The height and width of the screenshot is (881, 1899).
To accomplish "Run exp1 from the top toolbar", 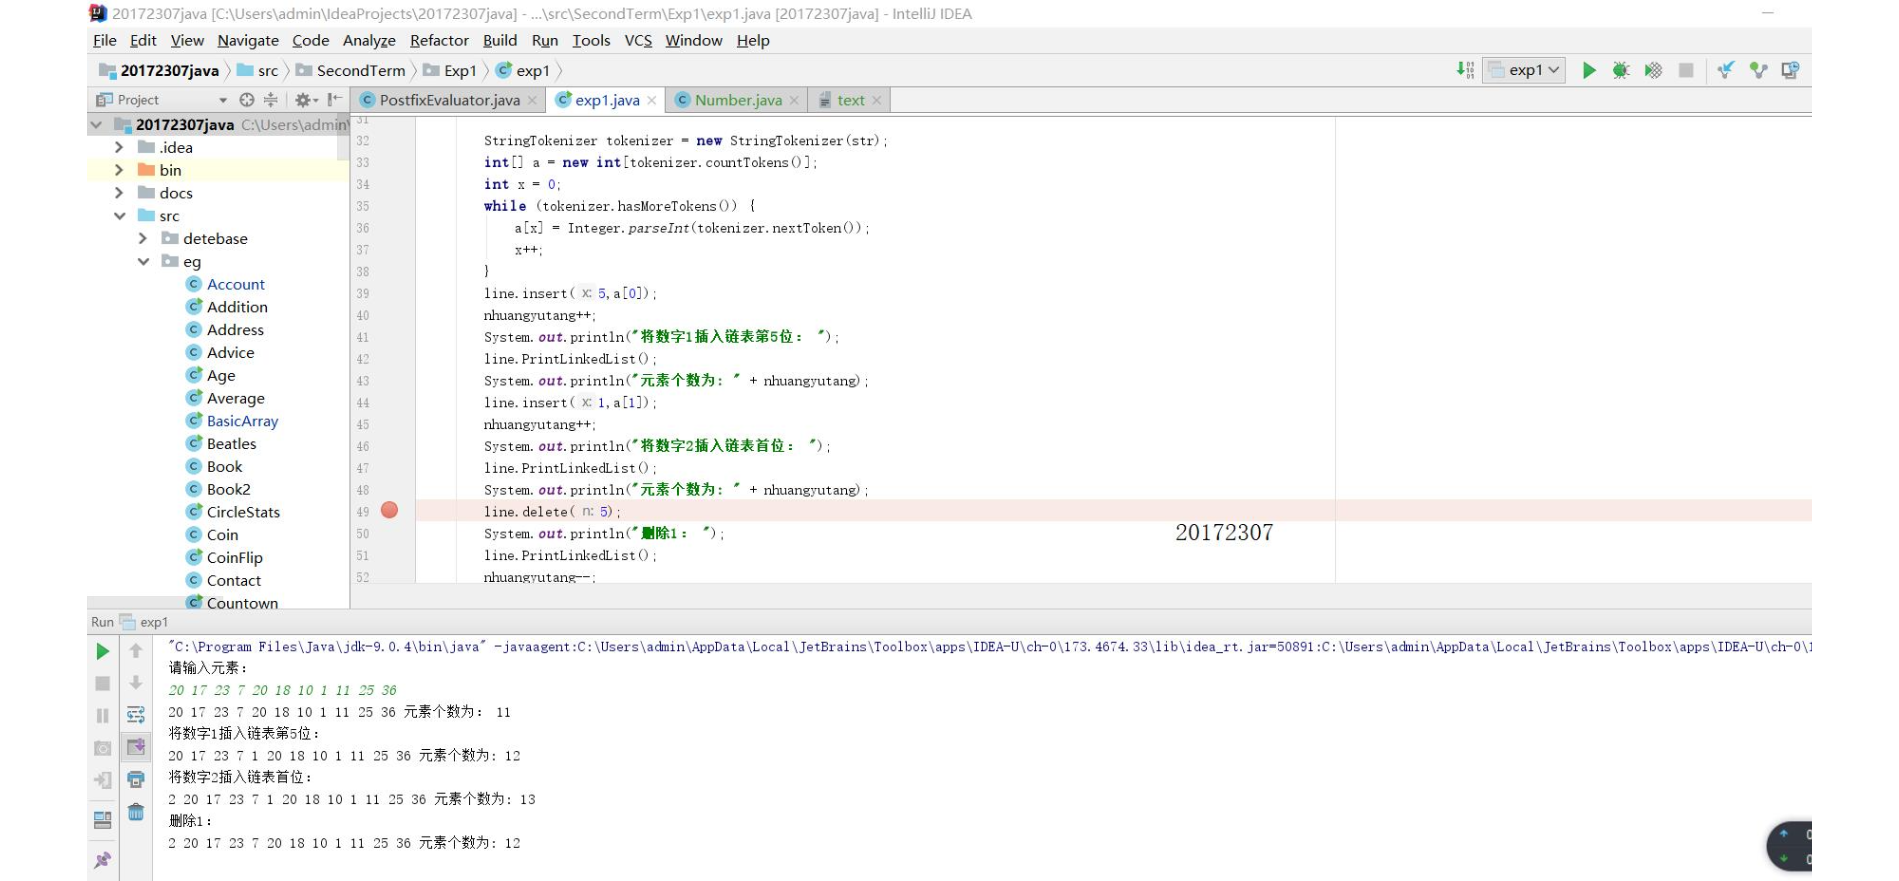I will 1589,70.
